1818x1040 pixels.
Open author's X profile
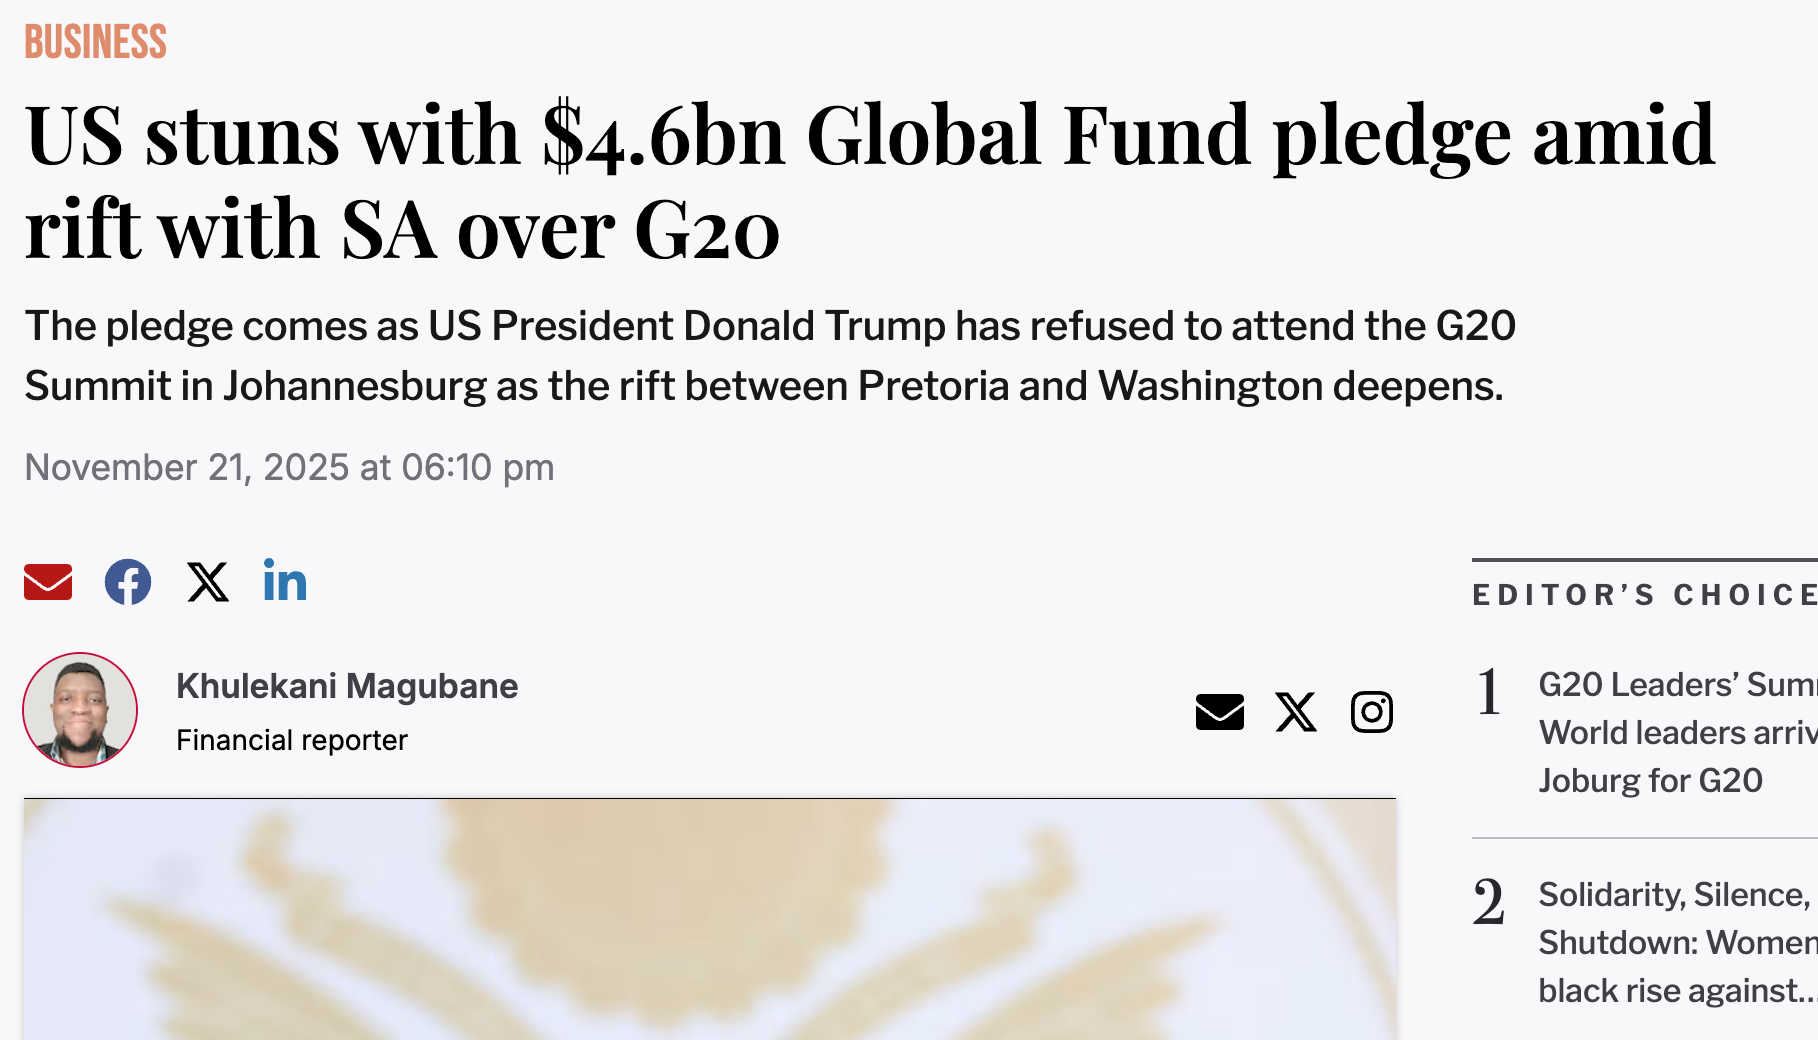1296,712
